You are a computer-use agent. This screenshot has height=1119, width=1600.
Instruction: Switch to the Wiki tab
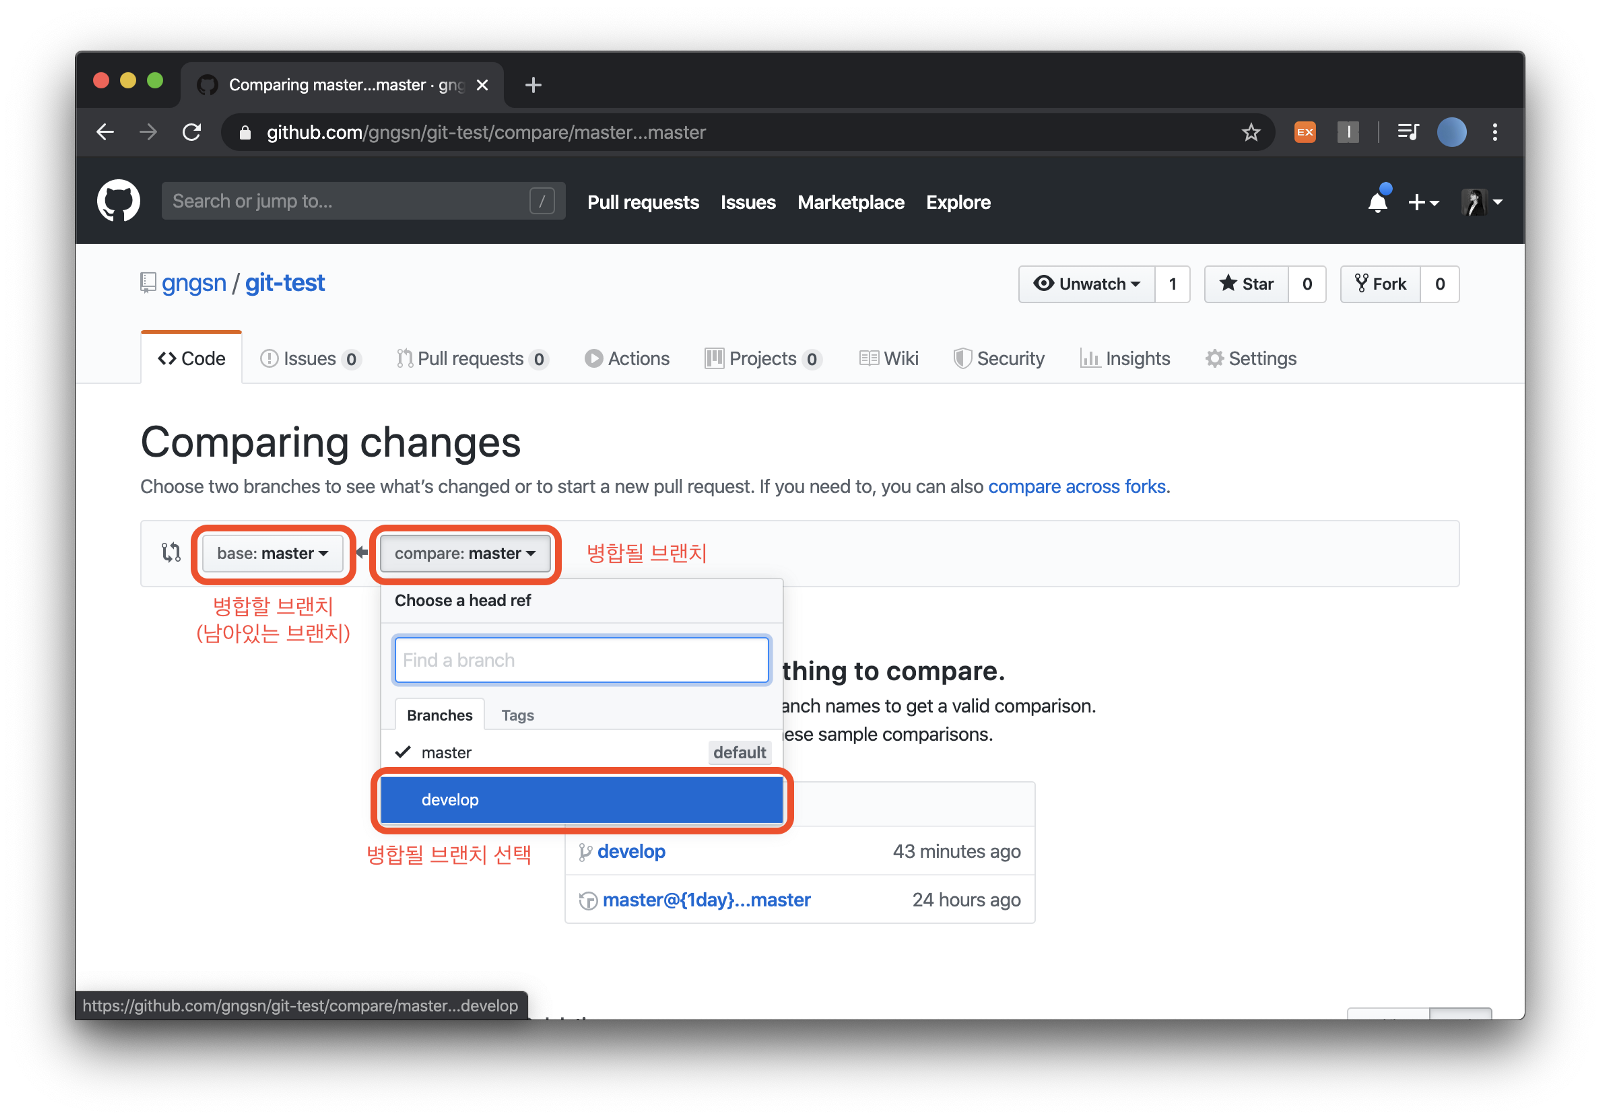pyautogui.click(x=889, y=358)
